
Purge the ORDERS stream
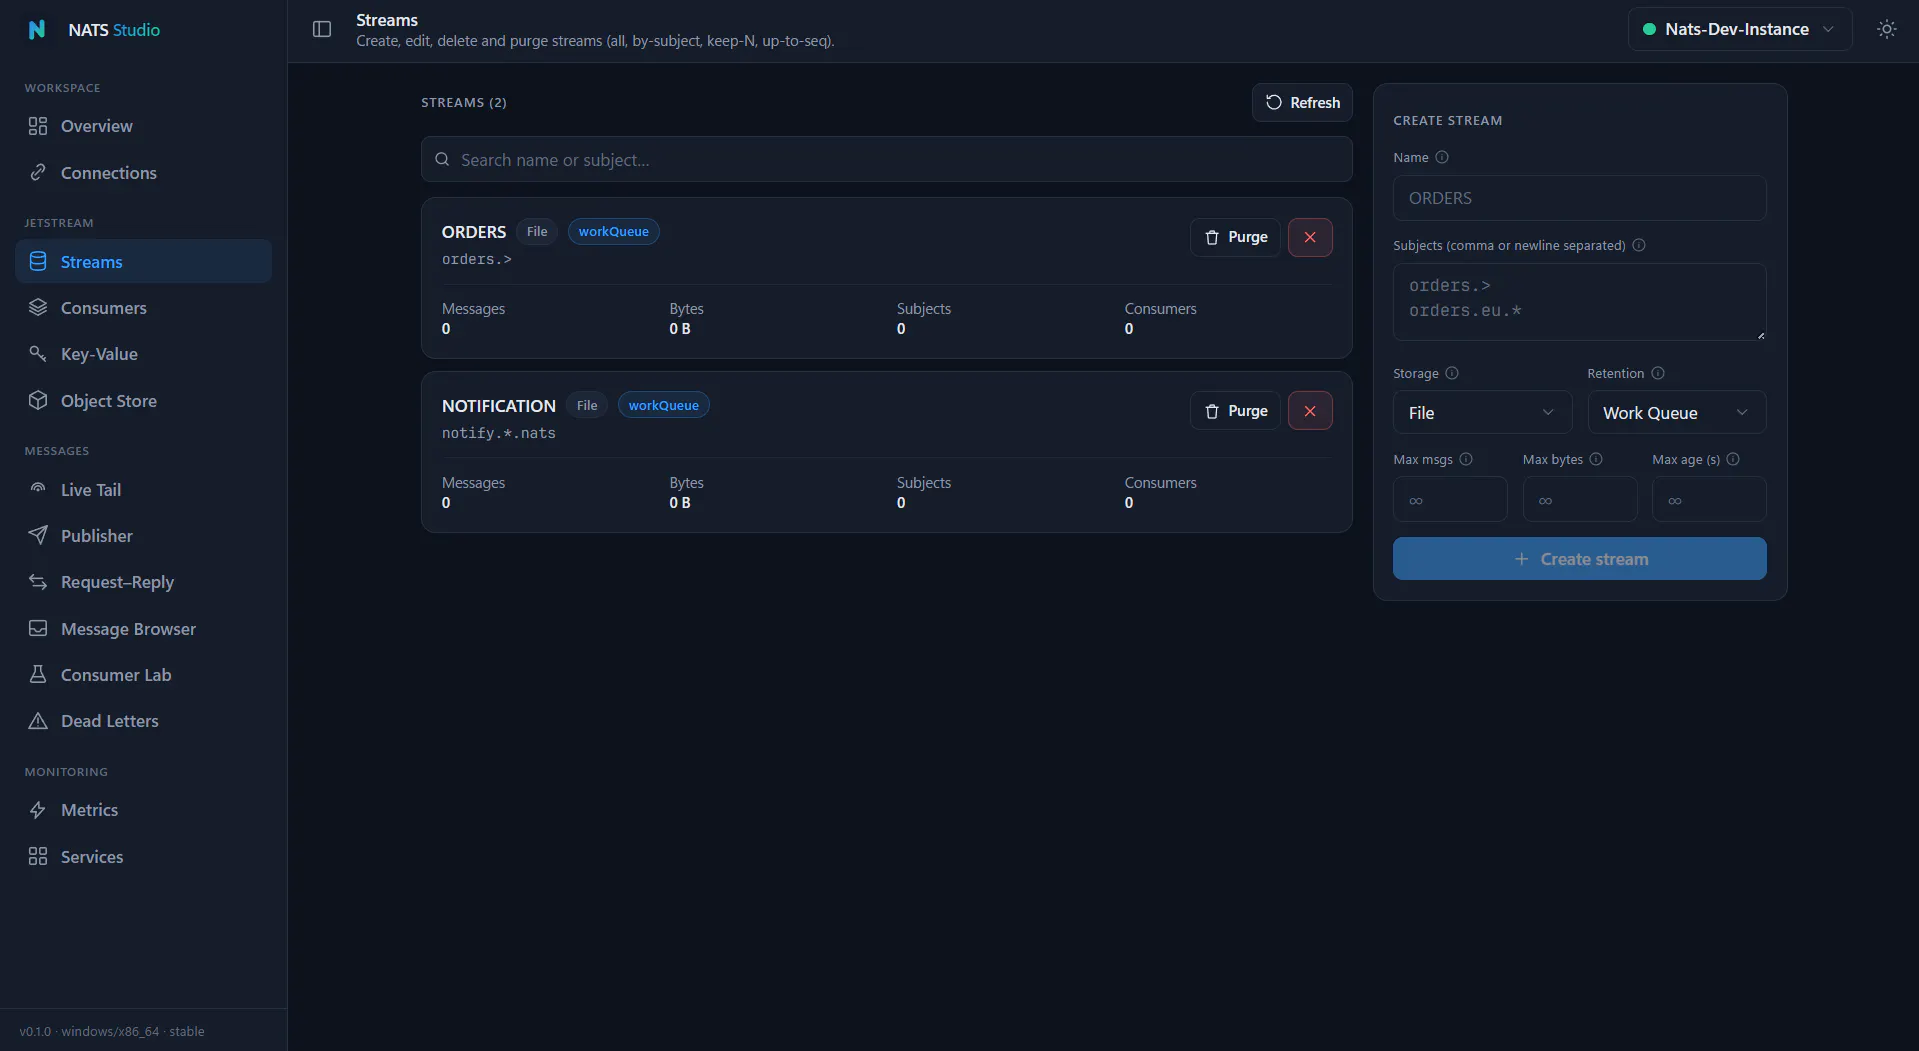point(1235,237)
